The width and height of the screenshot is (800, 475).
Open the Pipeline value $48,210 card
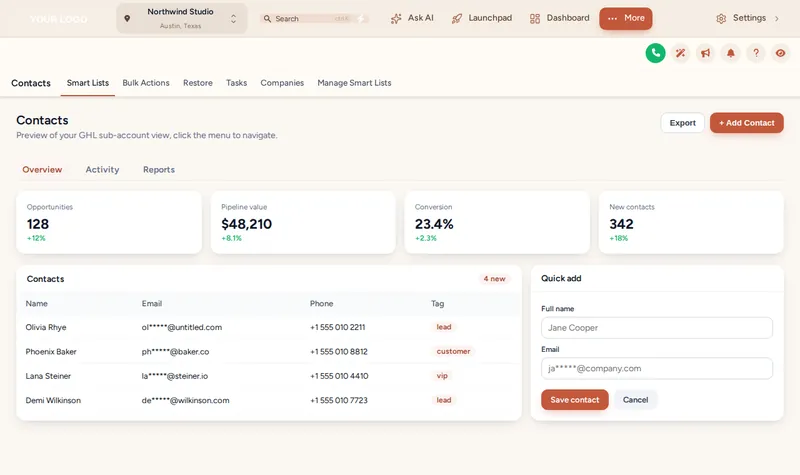click(x=303, y=222)
